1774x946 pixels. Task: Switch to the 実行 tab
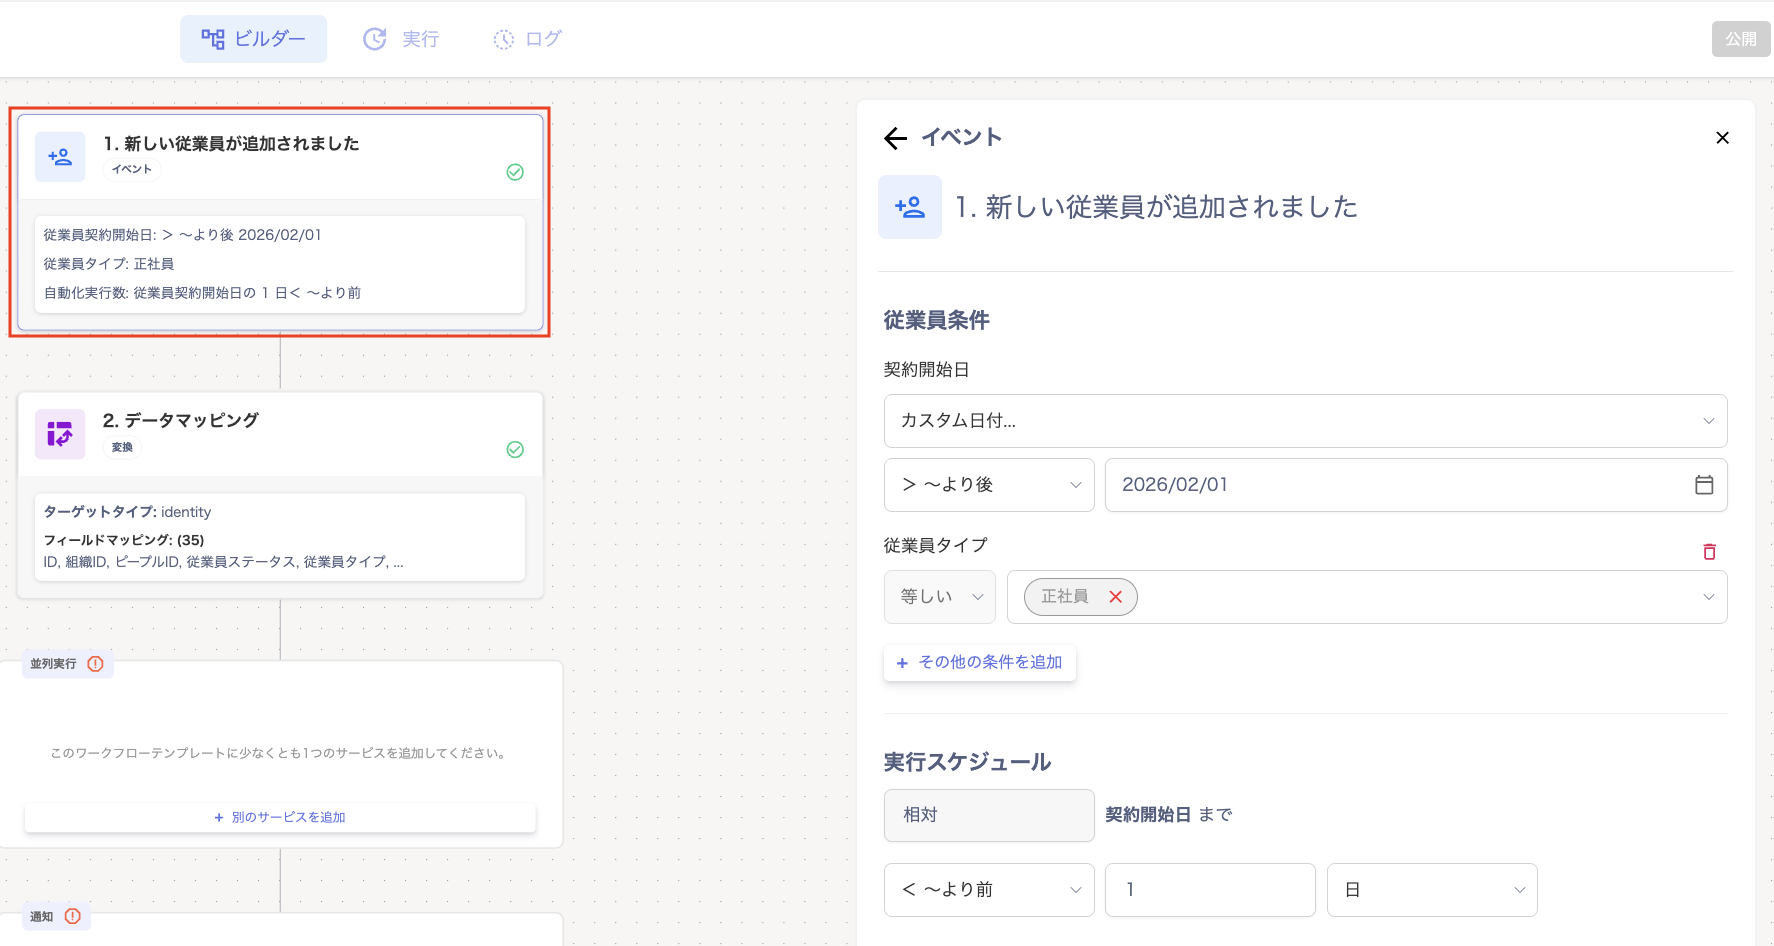(401, 39)
